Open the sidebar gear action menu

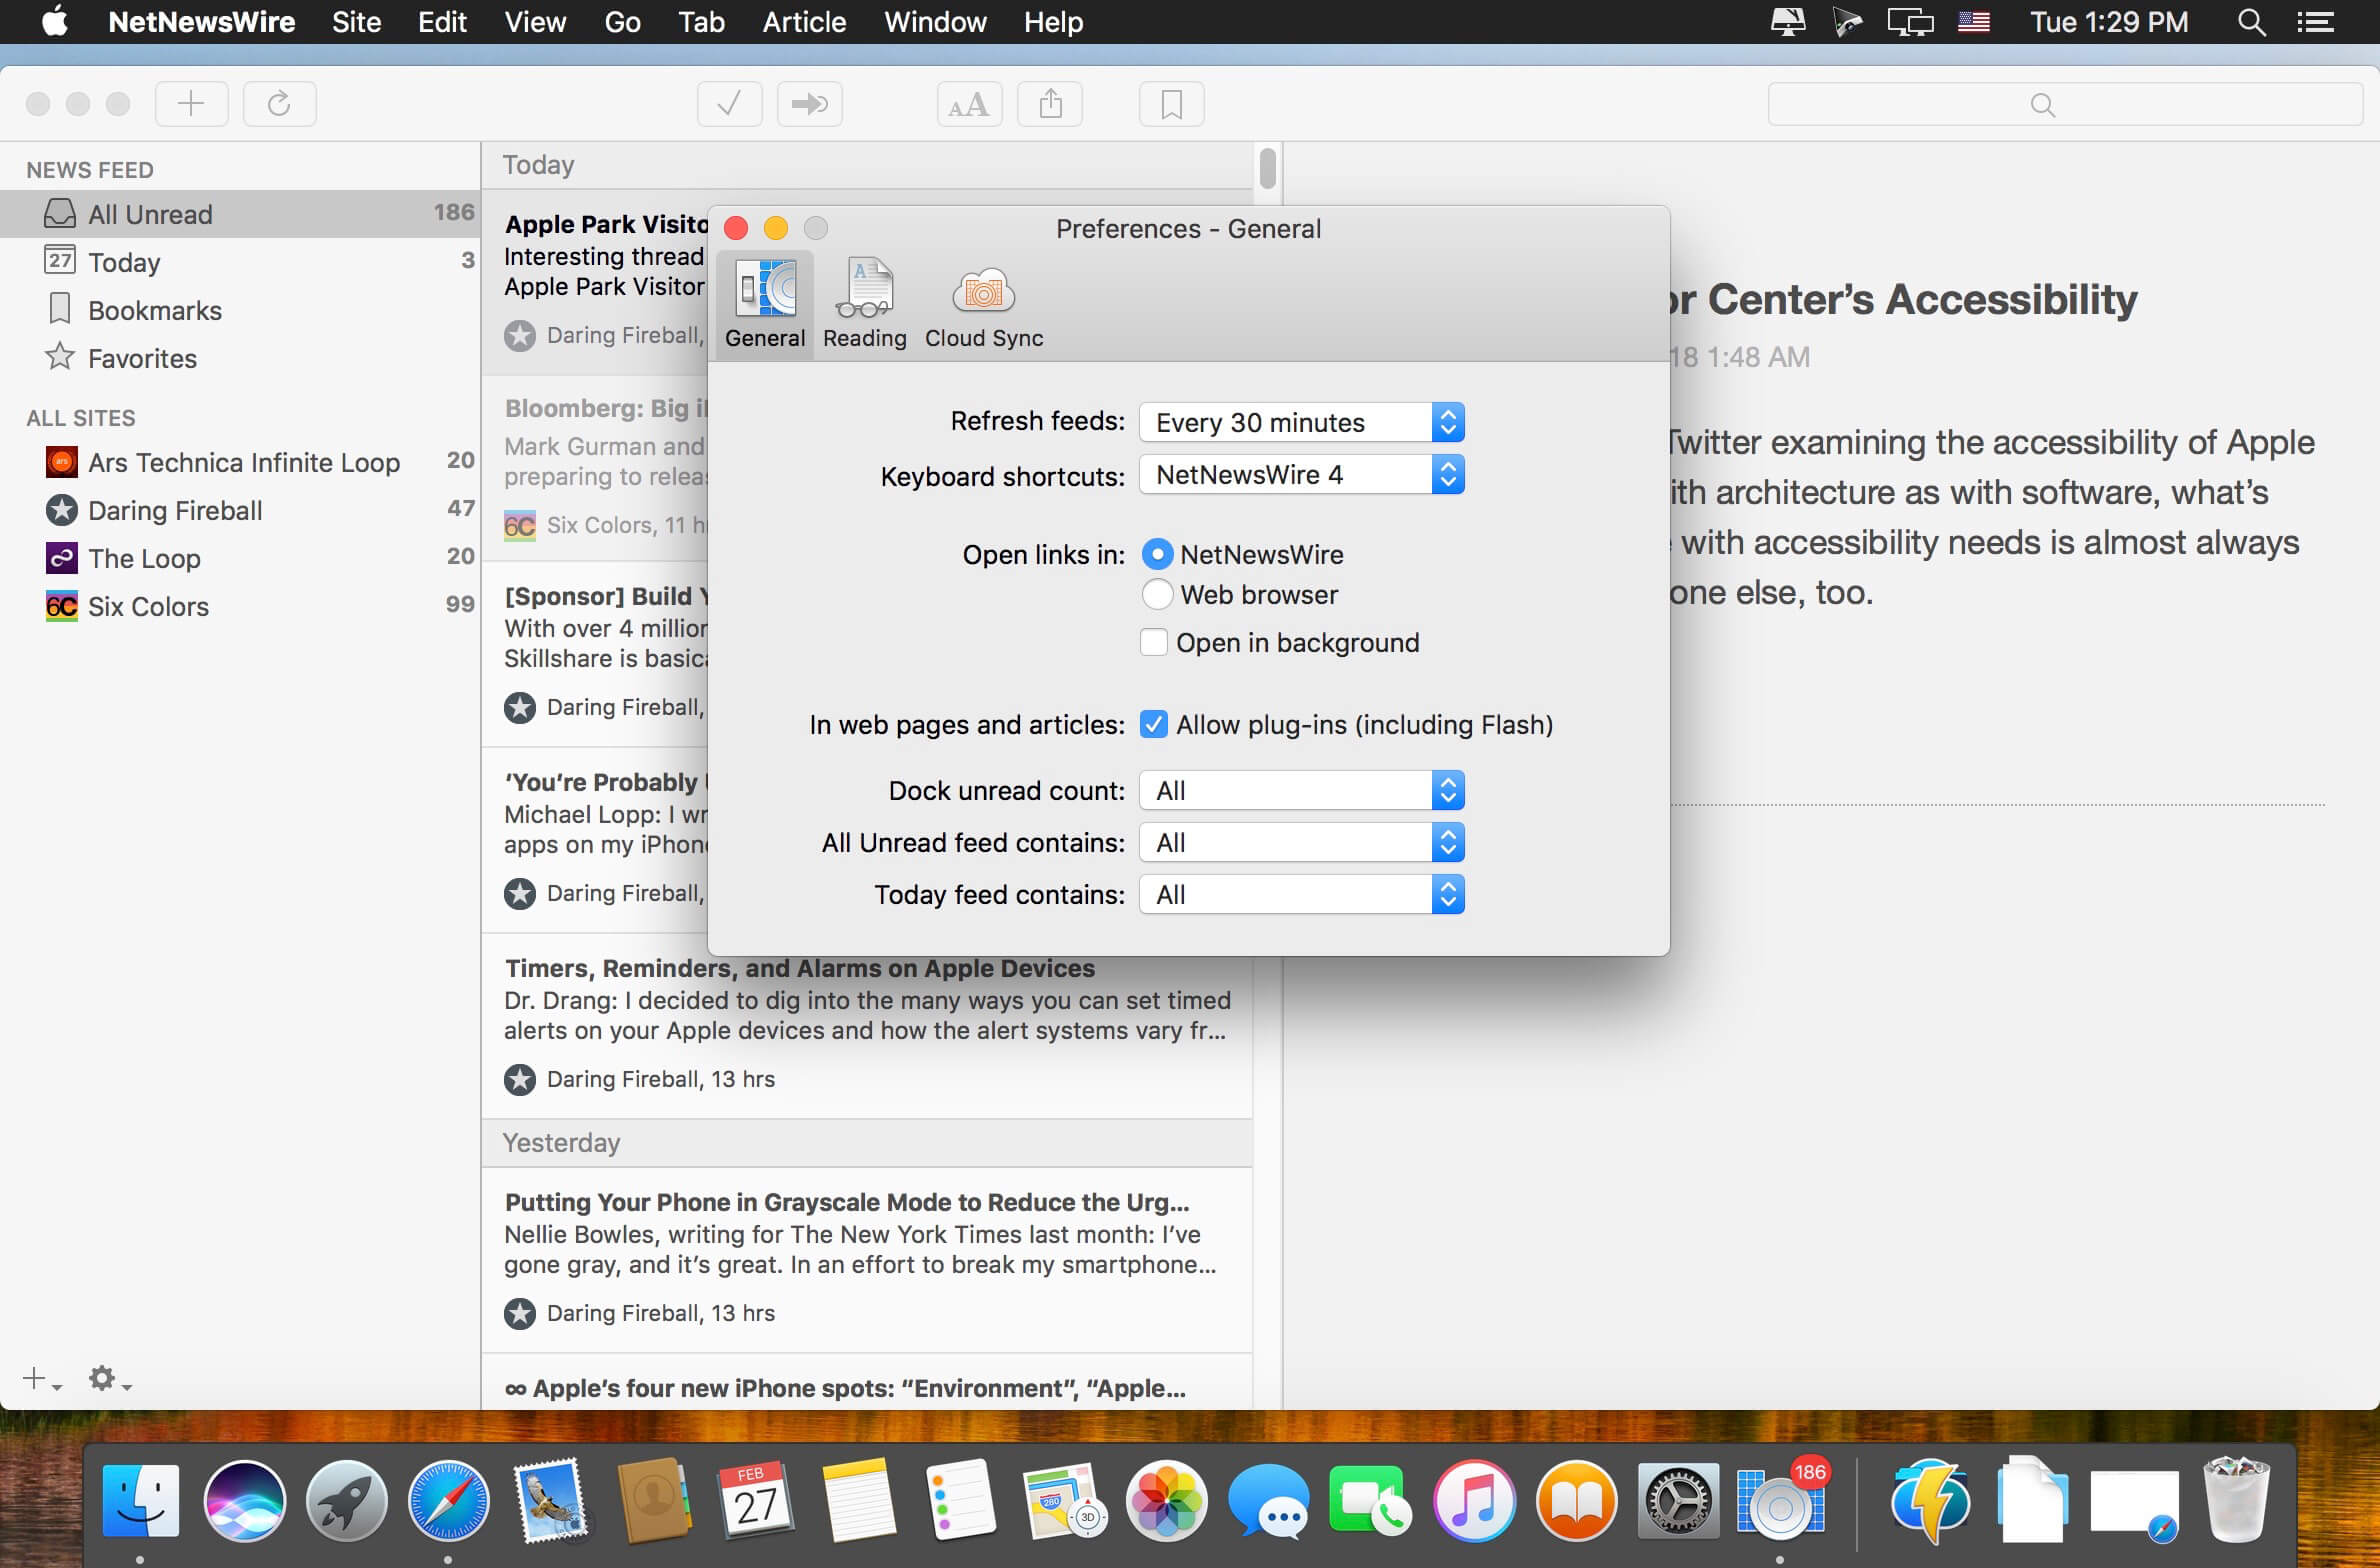[109, 1379]
